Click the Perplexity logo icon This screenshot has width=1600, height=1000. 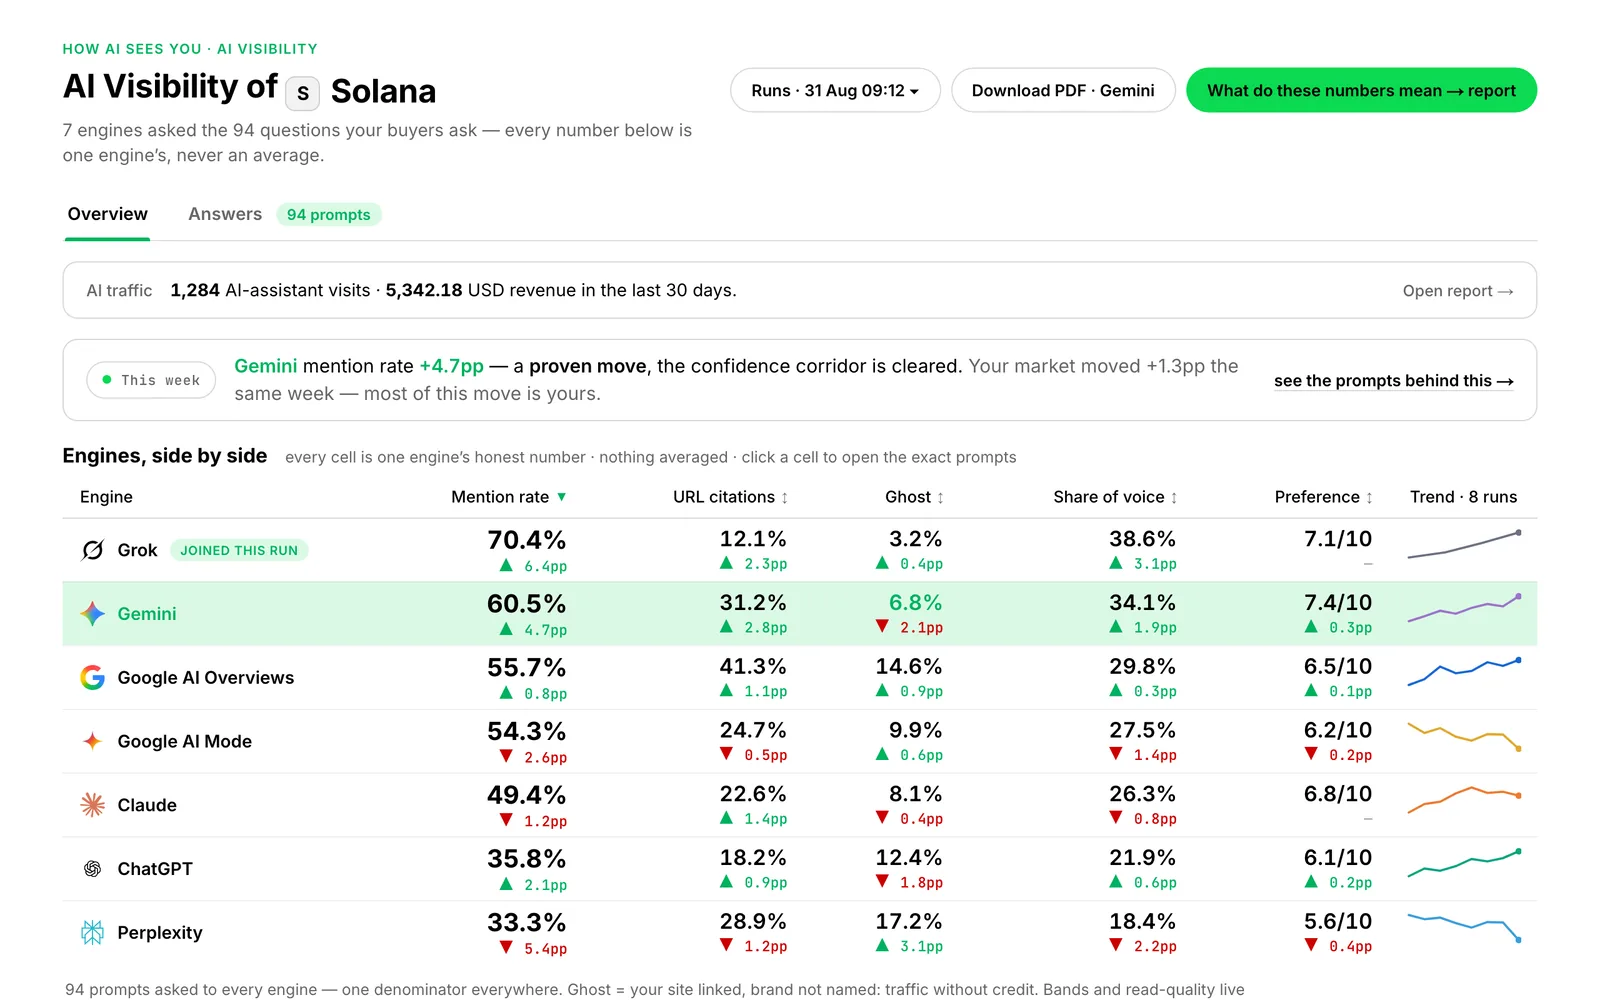[93, 933]
